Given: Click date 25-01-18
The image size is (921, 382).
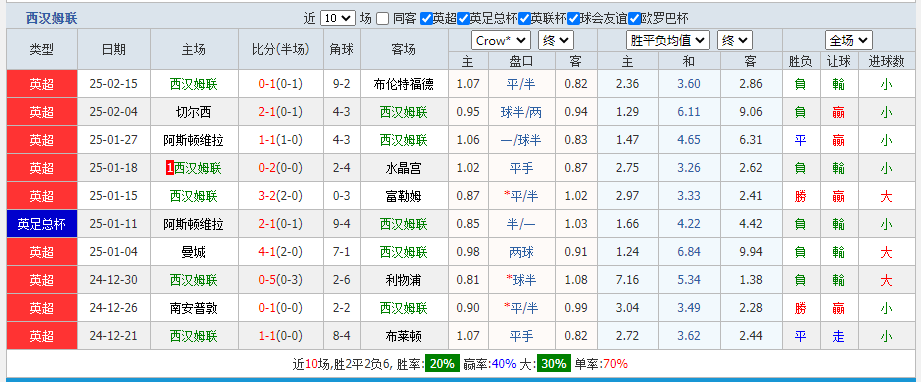Looking at the screenshot, I should [x=113, y=169].
